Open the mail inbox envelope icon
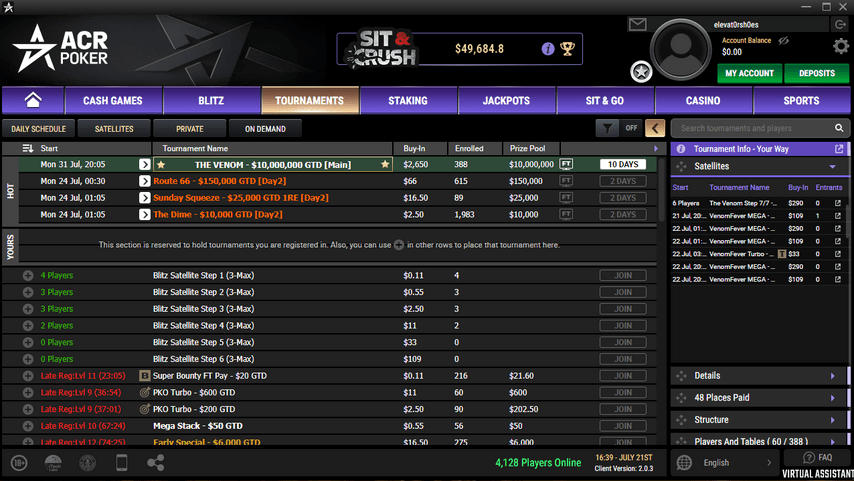Screen dimensions: 854x481 click(x=637, y=25)
